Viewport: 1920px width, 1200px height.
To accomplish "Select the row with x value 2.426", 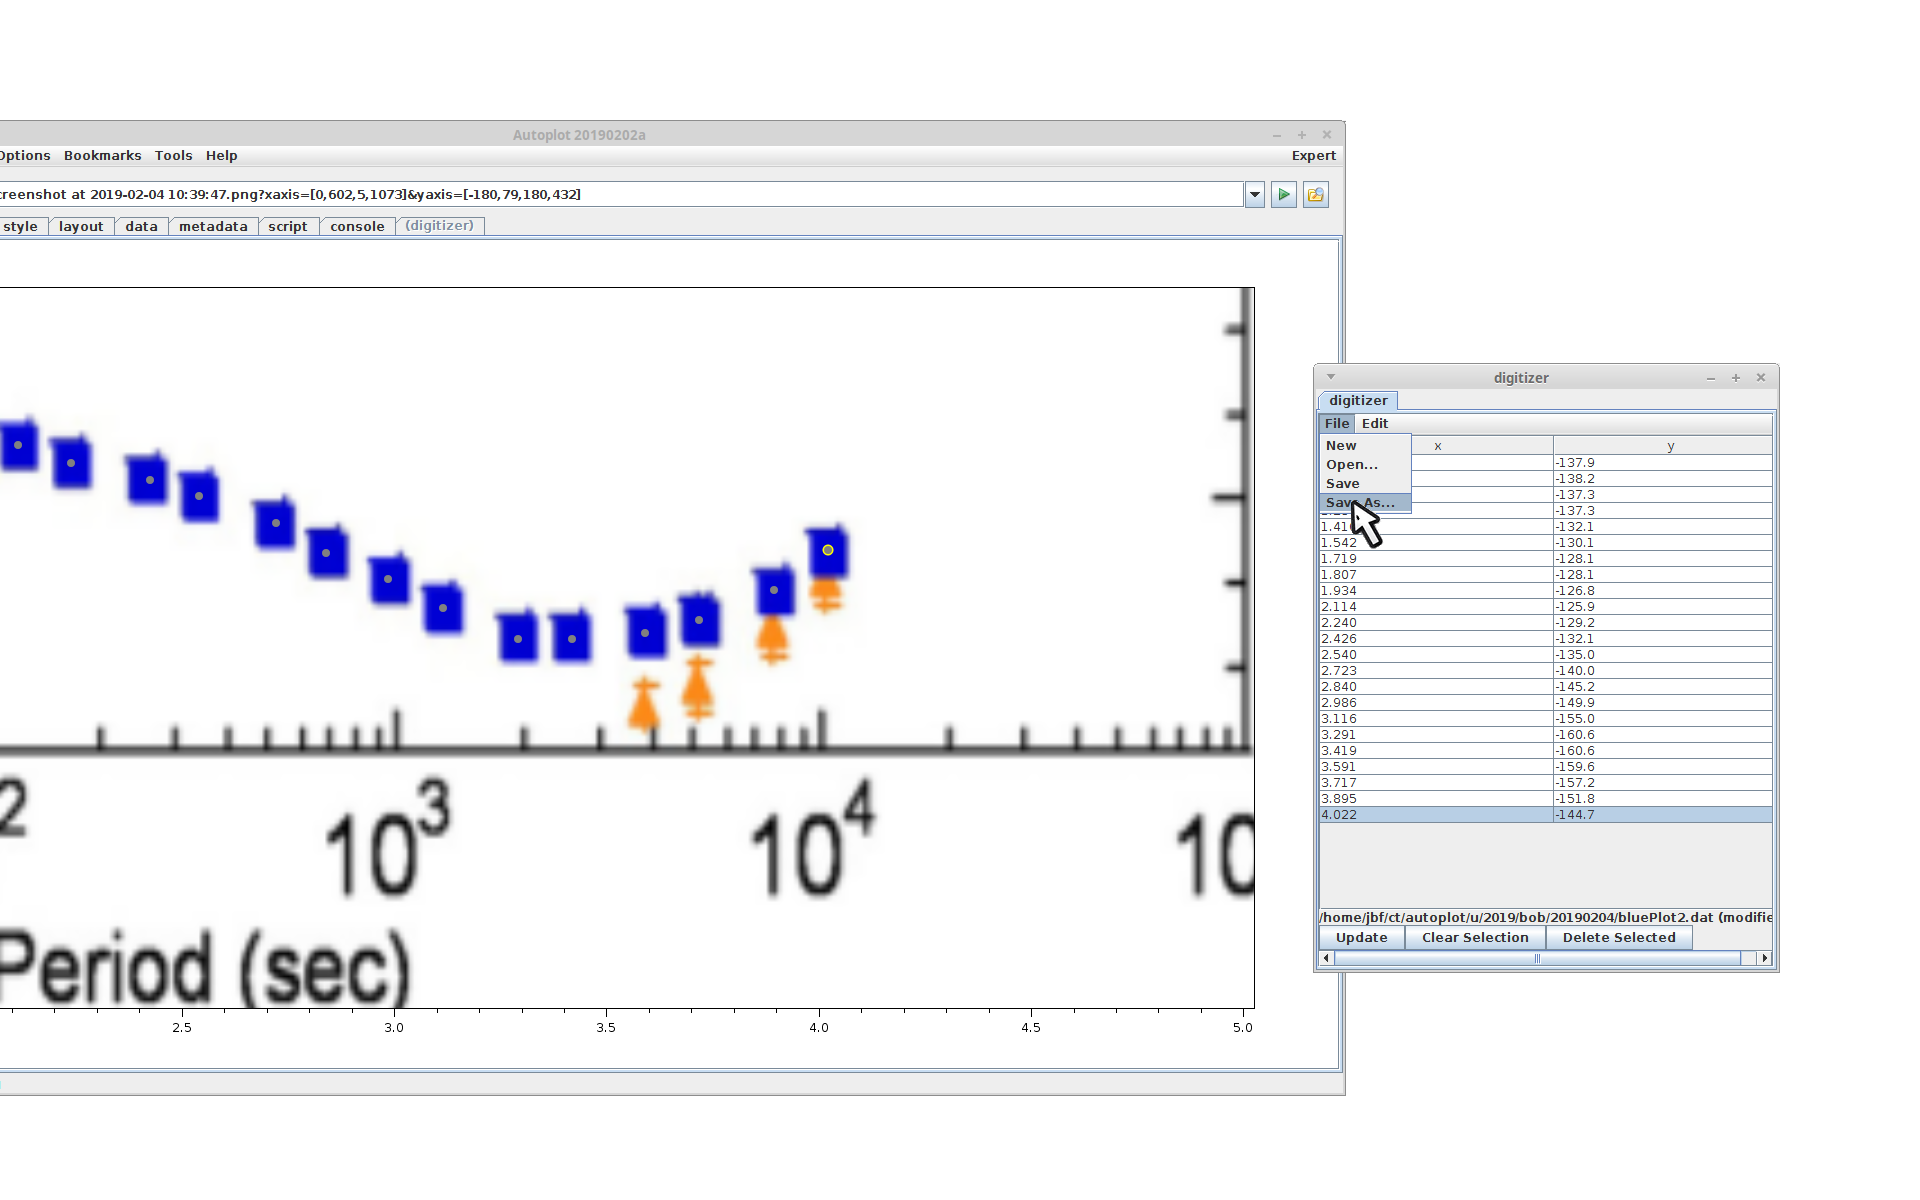I will click(1545, 639).
